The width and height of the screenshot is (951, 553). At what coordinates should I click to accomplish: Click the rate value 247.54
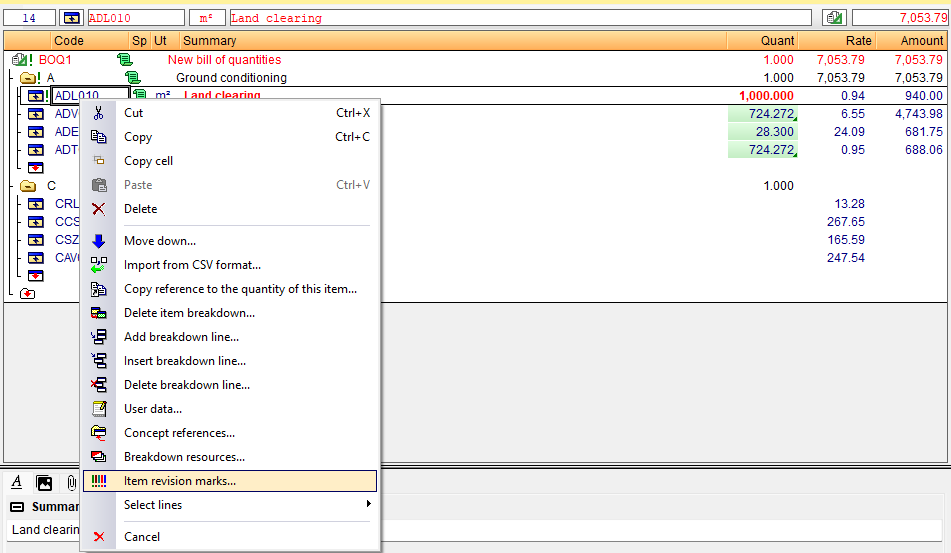845,258
